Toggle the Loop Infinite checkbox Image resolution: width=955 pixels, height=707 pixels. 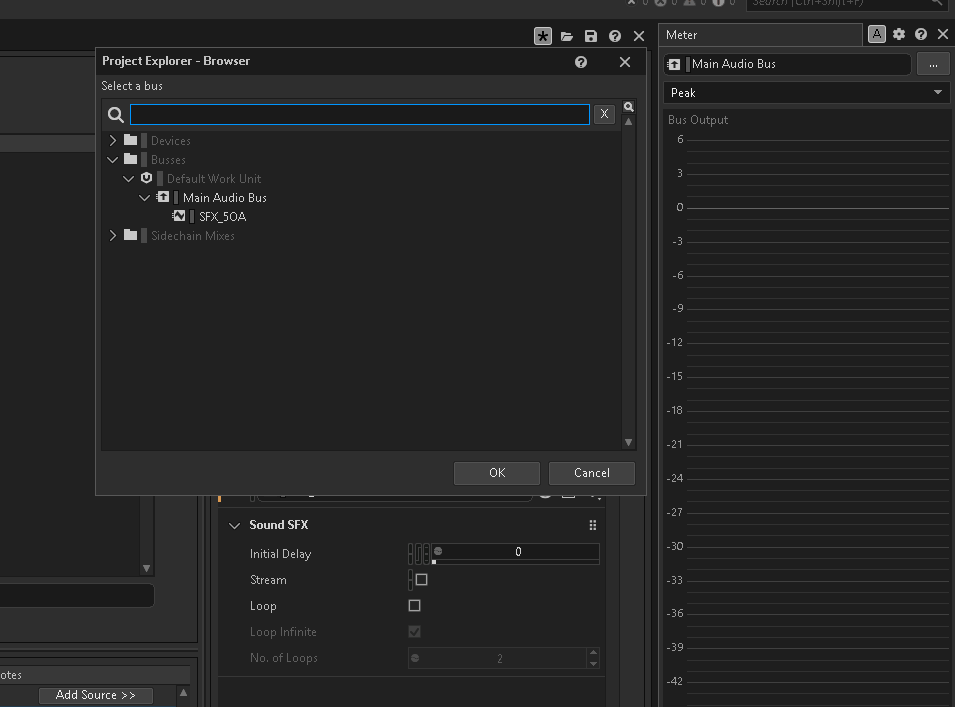[x=414, y=631]
